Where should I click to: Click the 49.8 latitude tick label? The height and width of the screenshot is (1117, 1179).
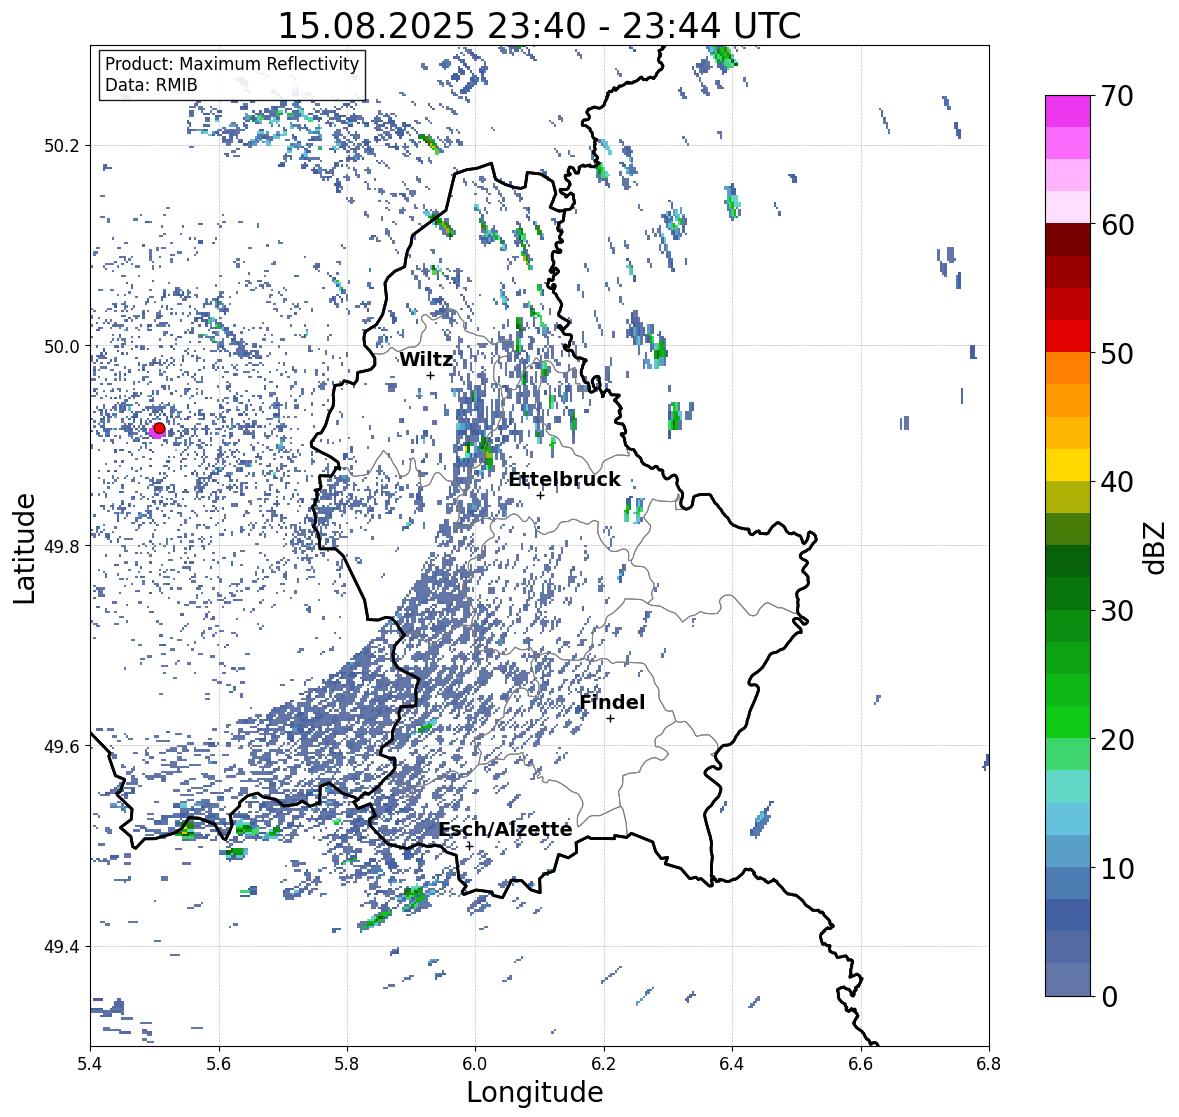click(62, 546)
